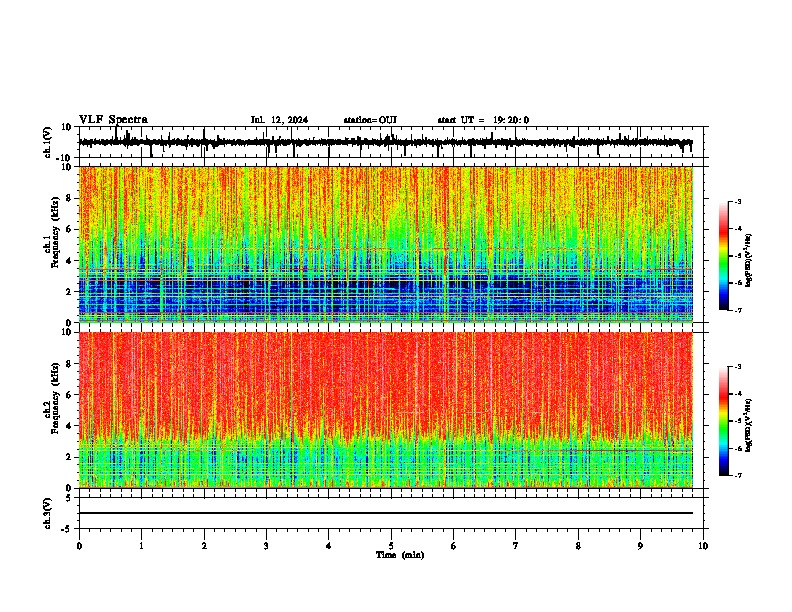The image size is (792, 612).
Task: Click the "ch.1 Frequency (kHz)" axis label
Action: [x=51, y=232]
